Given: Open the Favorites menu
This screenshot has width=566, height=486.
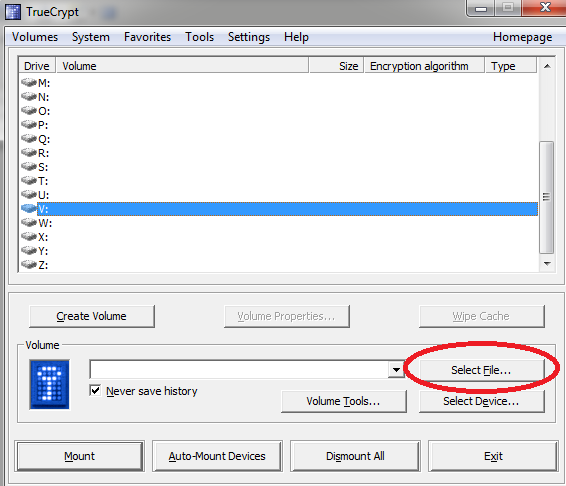Looking at the screenshot, I should [x=147, y=37].
